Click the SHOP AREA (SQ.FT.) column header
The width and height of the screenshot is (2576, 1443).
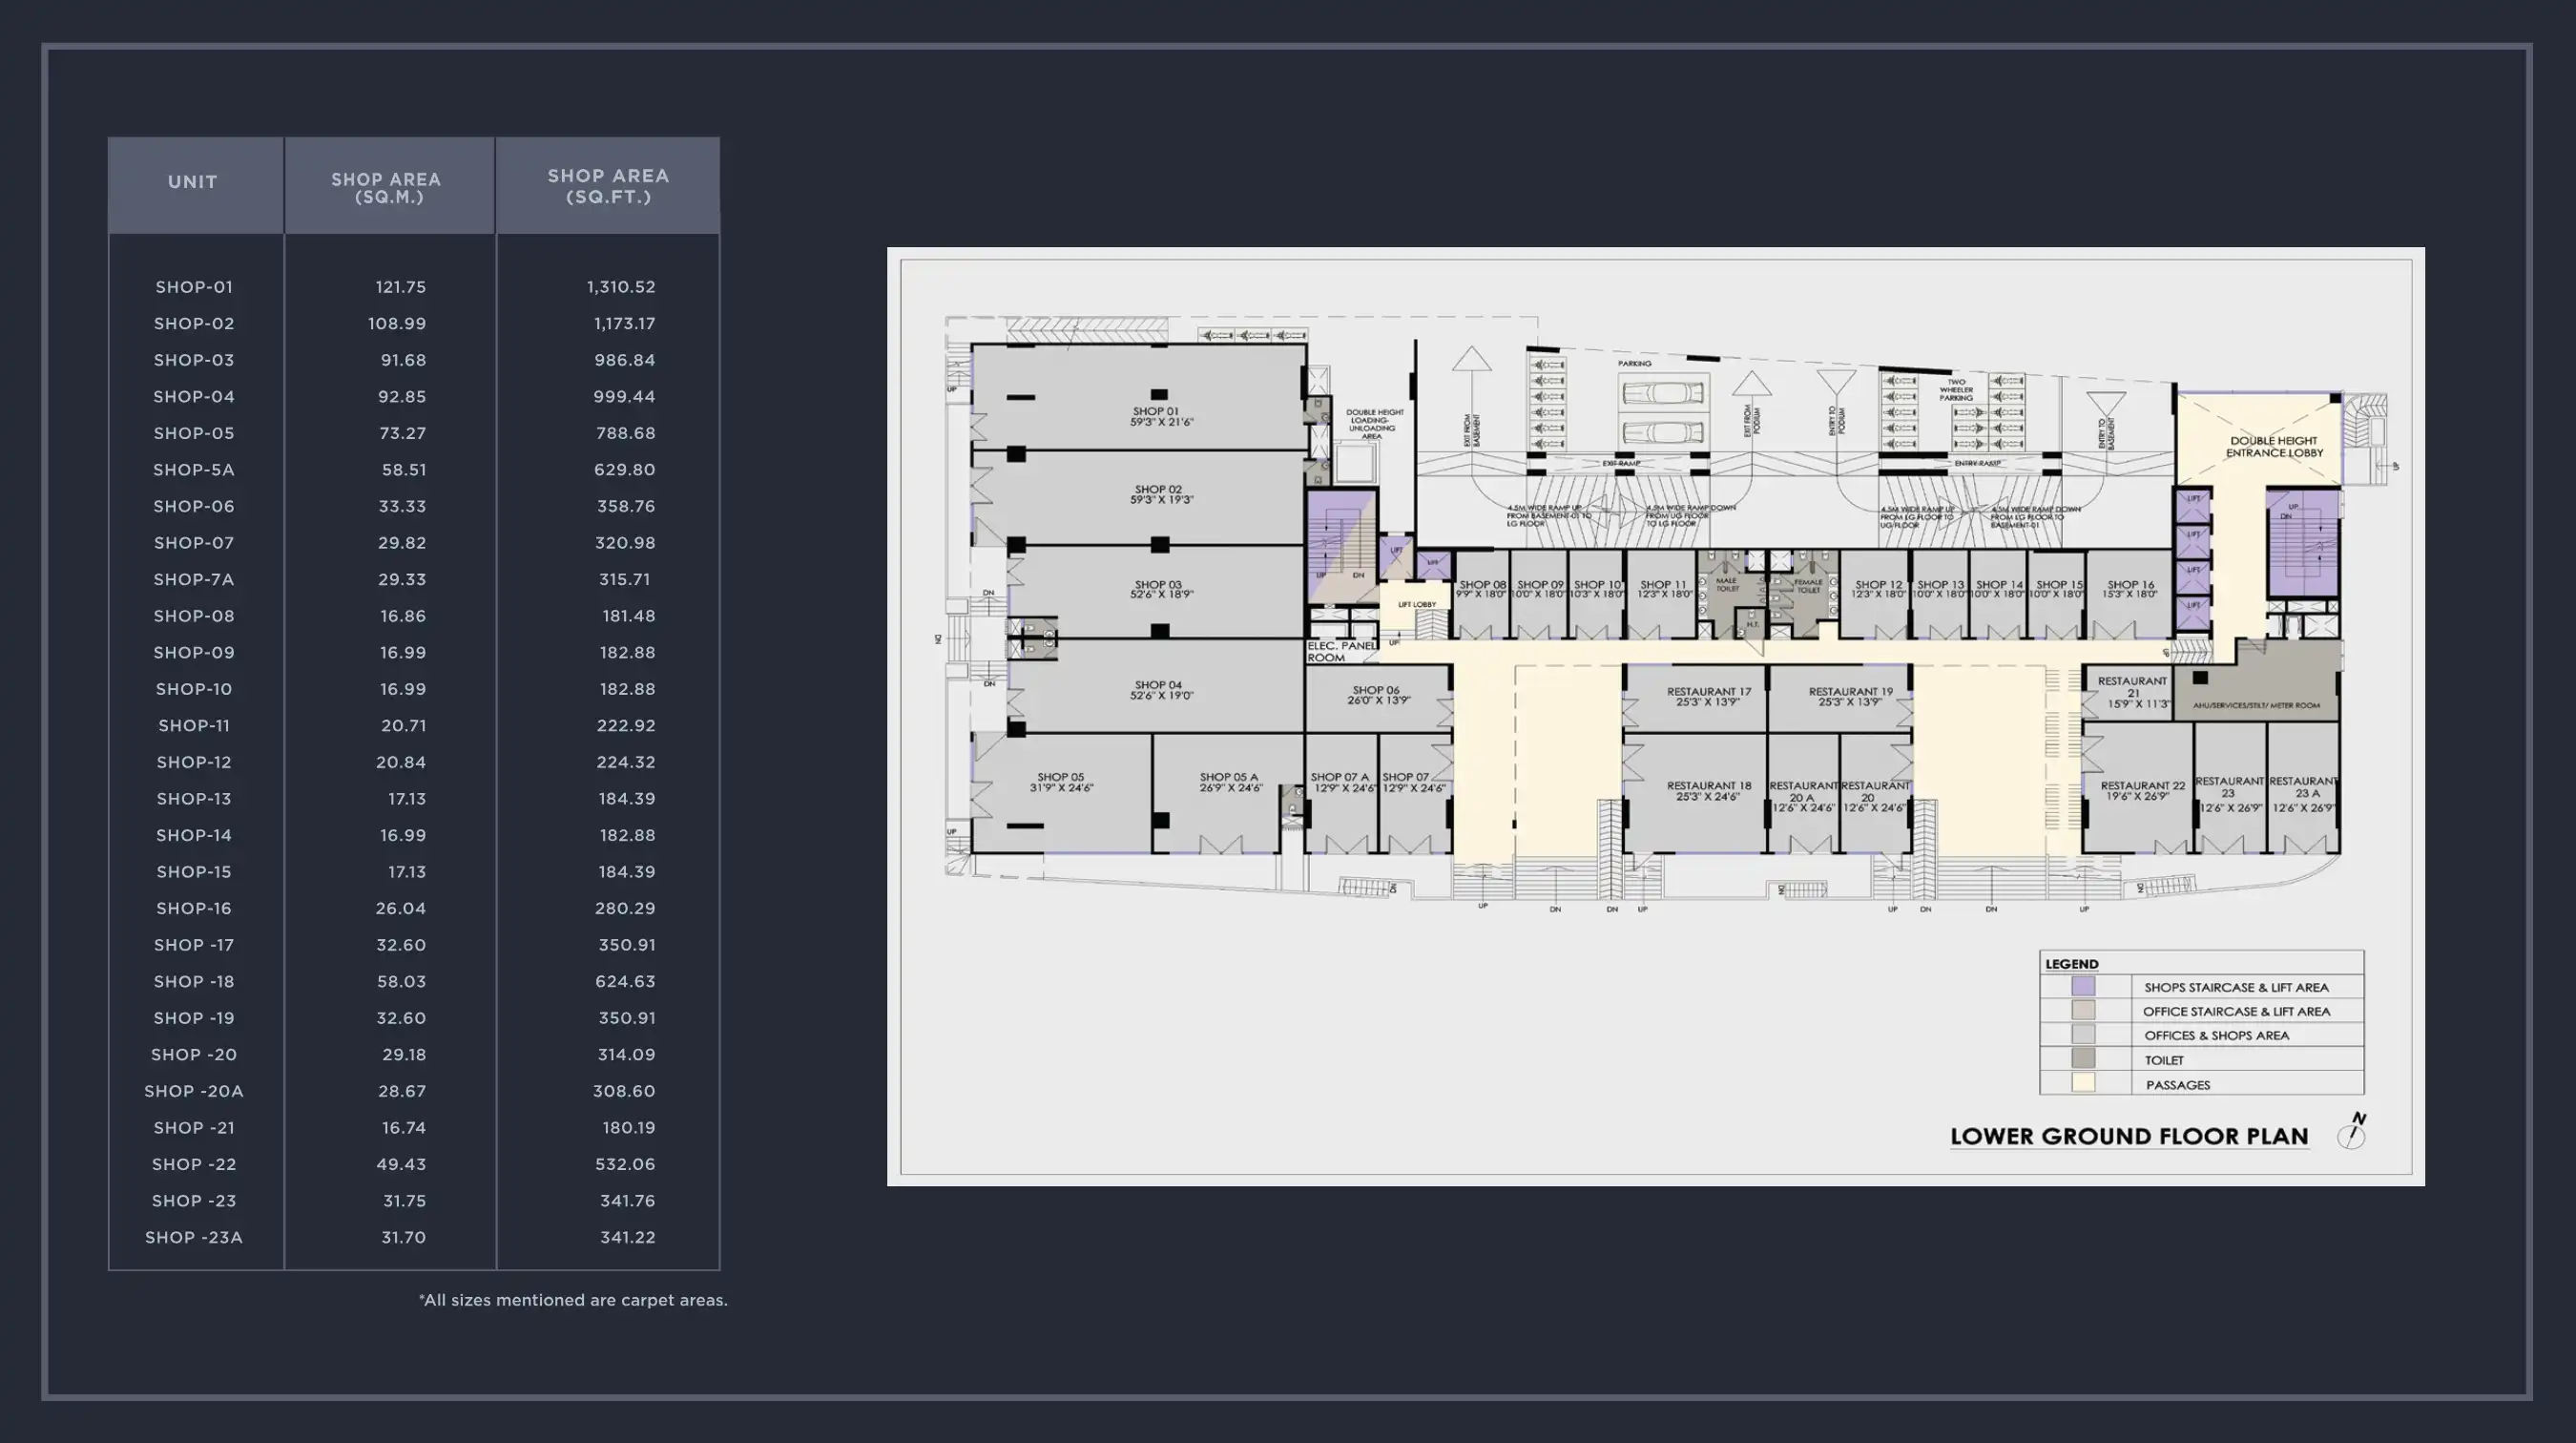click(608, 186)
